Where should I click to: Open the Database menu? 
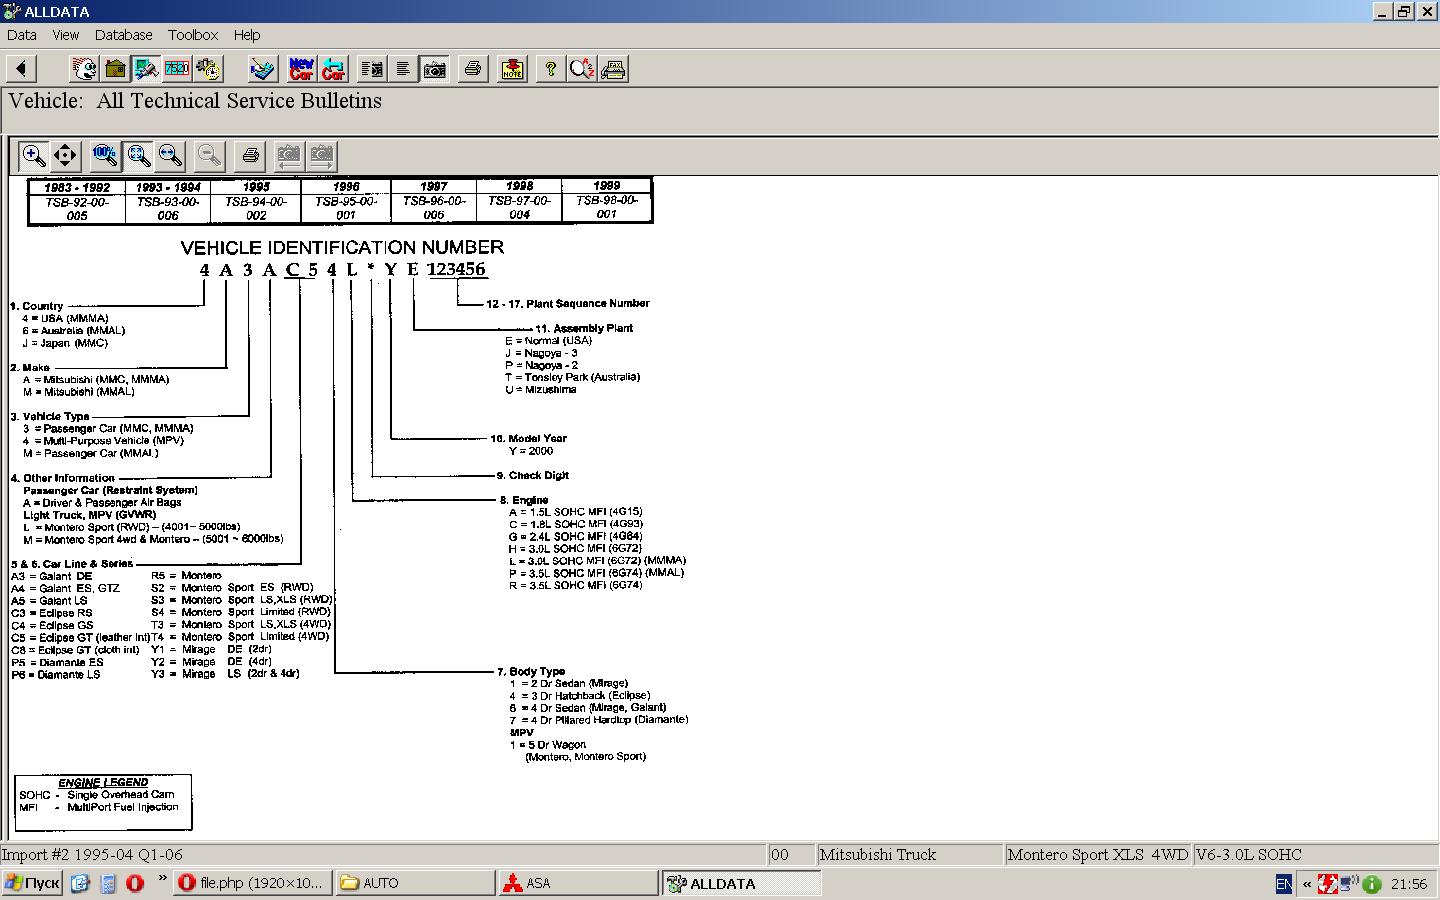click(x=123, y=35)
